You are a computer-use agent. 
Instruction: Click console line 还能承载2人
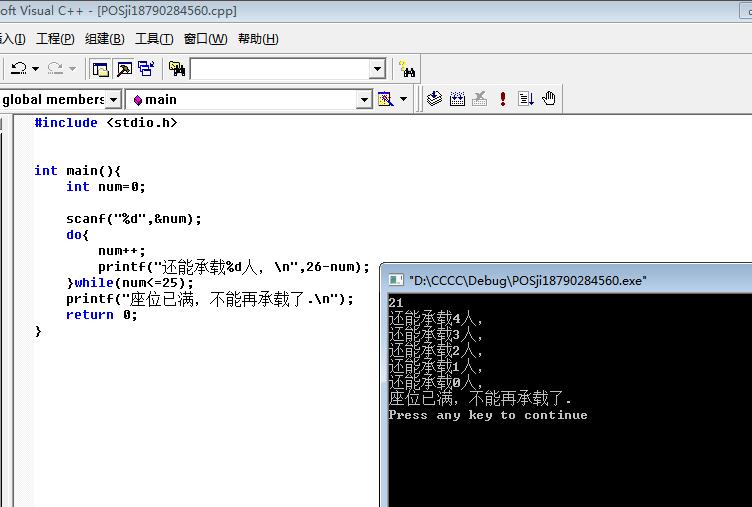435,351
